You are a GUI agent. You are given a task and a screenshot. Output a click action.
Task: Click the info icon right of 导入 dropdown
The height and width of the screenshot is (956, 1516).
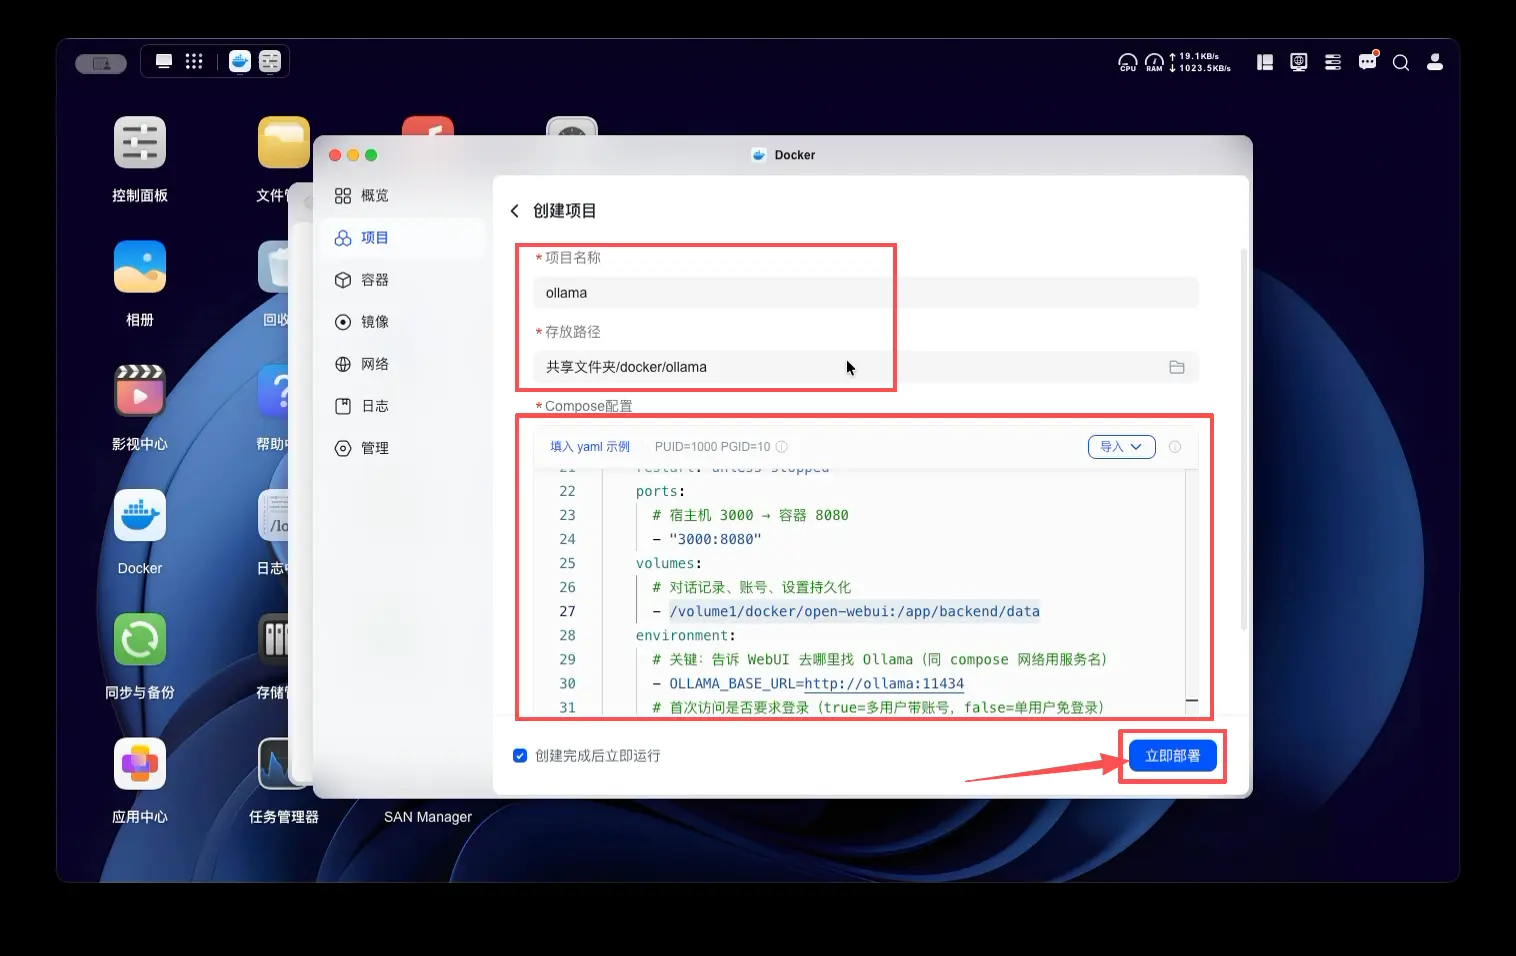pos(1175,447)
